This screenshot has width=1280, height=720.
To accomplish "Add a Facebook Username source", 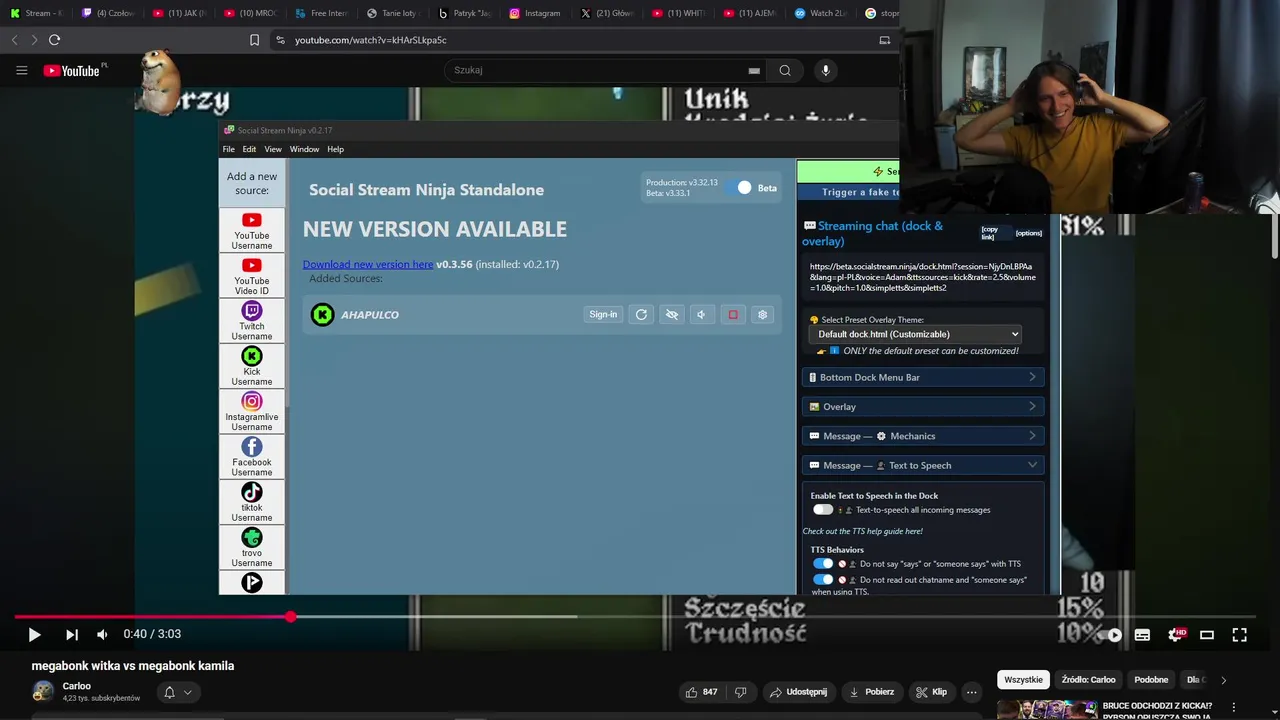I will pyautogui.click(x=252, y=457).
